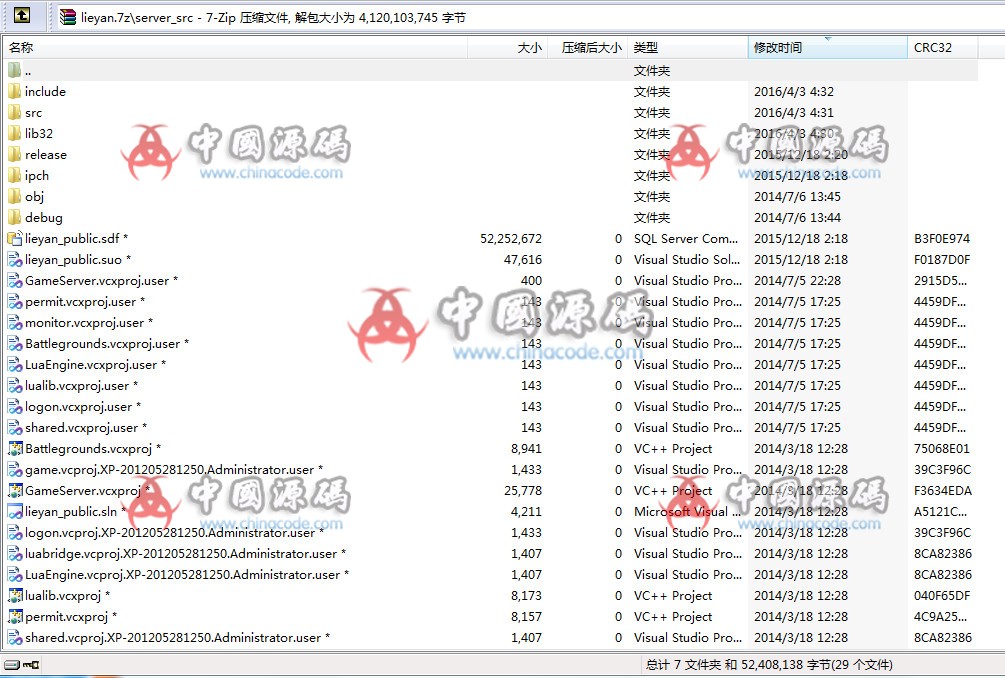The width and height of the screenshot is (1005, 678).
Task: Click the lieyan_public.sln solution icon
Action: pyautogui.click(x=14, y=512)
